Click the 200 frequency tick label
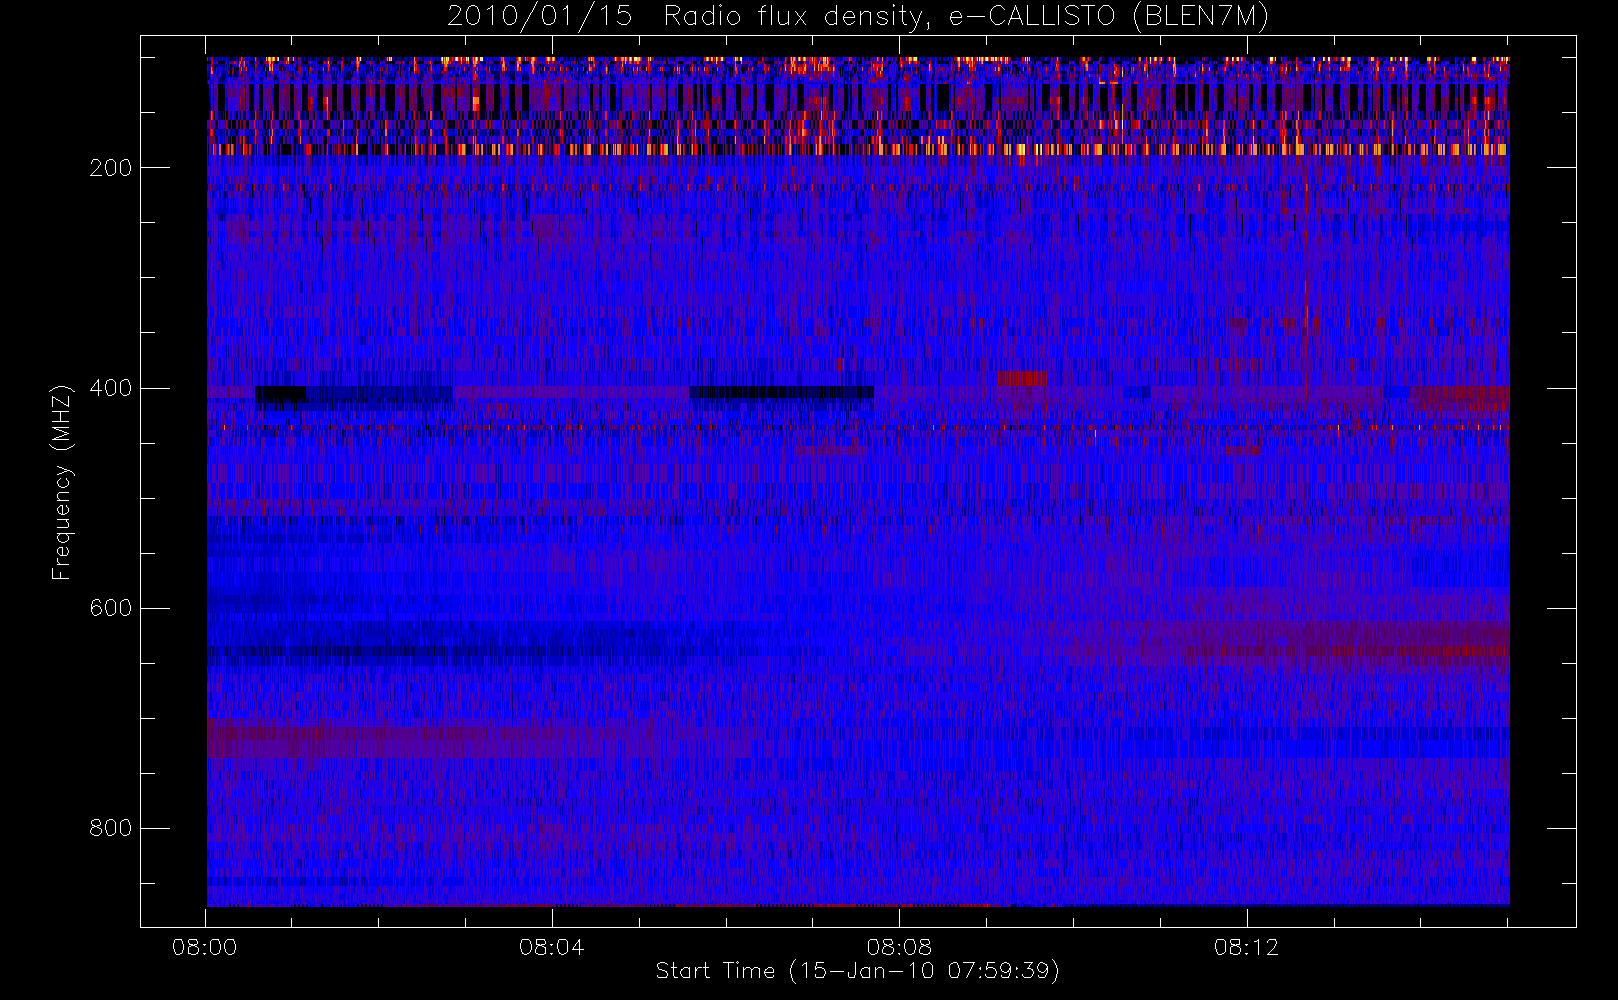Screen dimensions: 1618x1000 pos(110,168)
